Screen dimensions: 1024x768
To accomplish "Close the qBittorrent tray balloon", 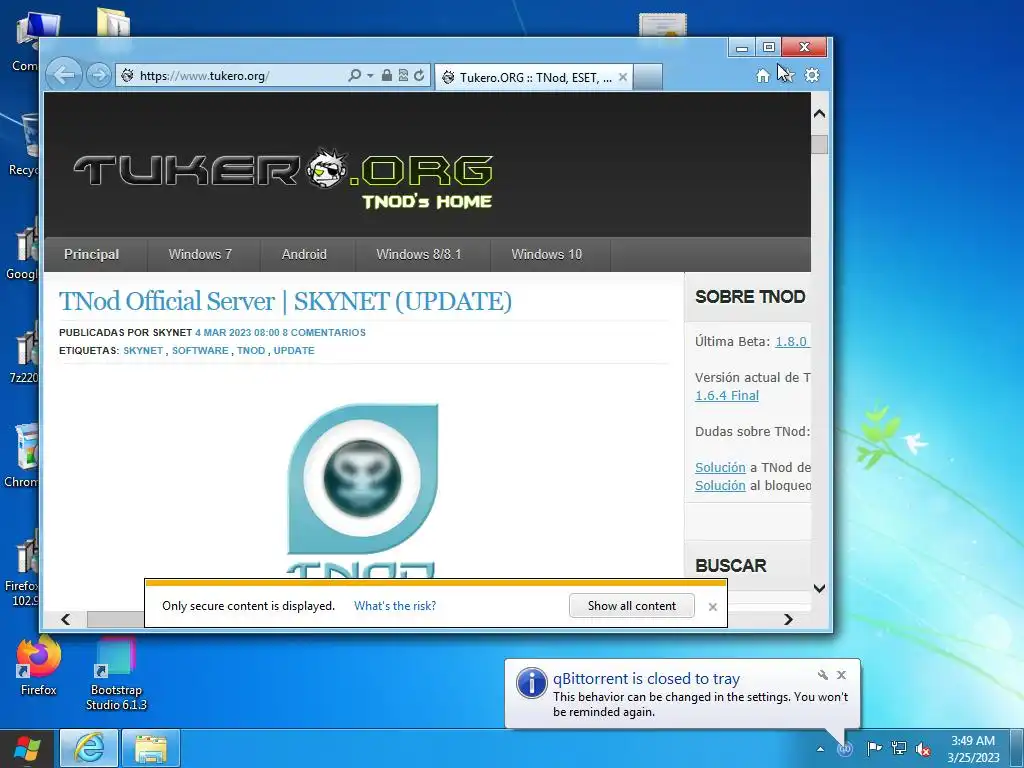I will [842, 675].
